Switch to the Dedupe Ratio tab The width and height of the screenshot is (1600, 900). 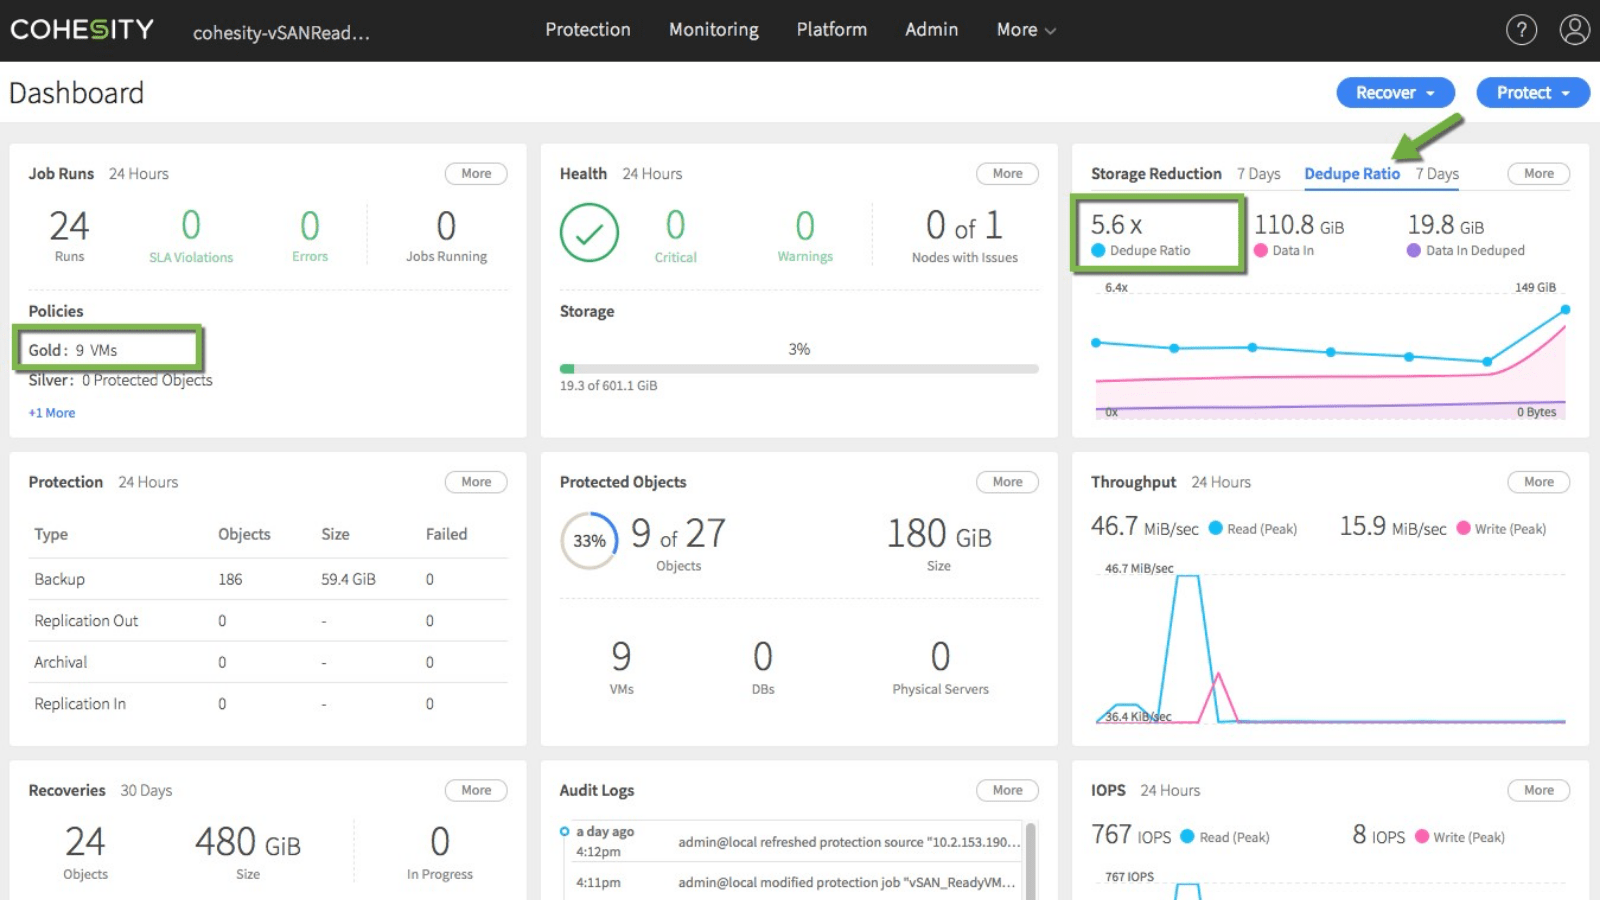click(x=1352, y=174)
